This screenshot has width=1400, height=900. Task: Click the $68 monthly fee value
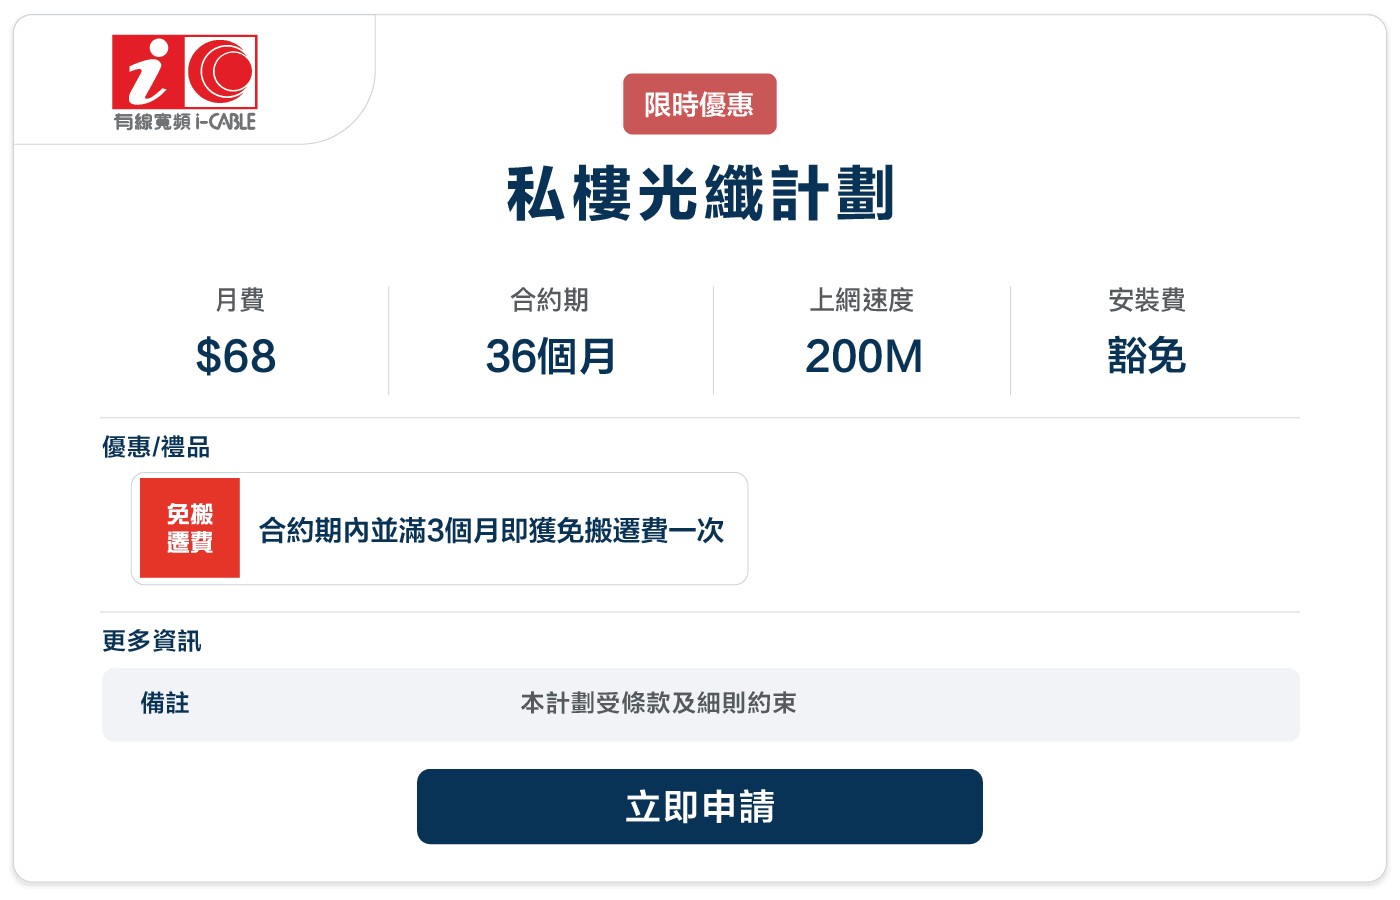[x=236, y=357]
